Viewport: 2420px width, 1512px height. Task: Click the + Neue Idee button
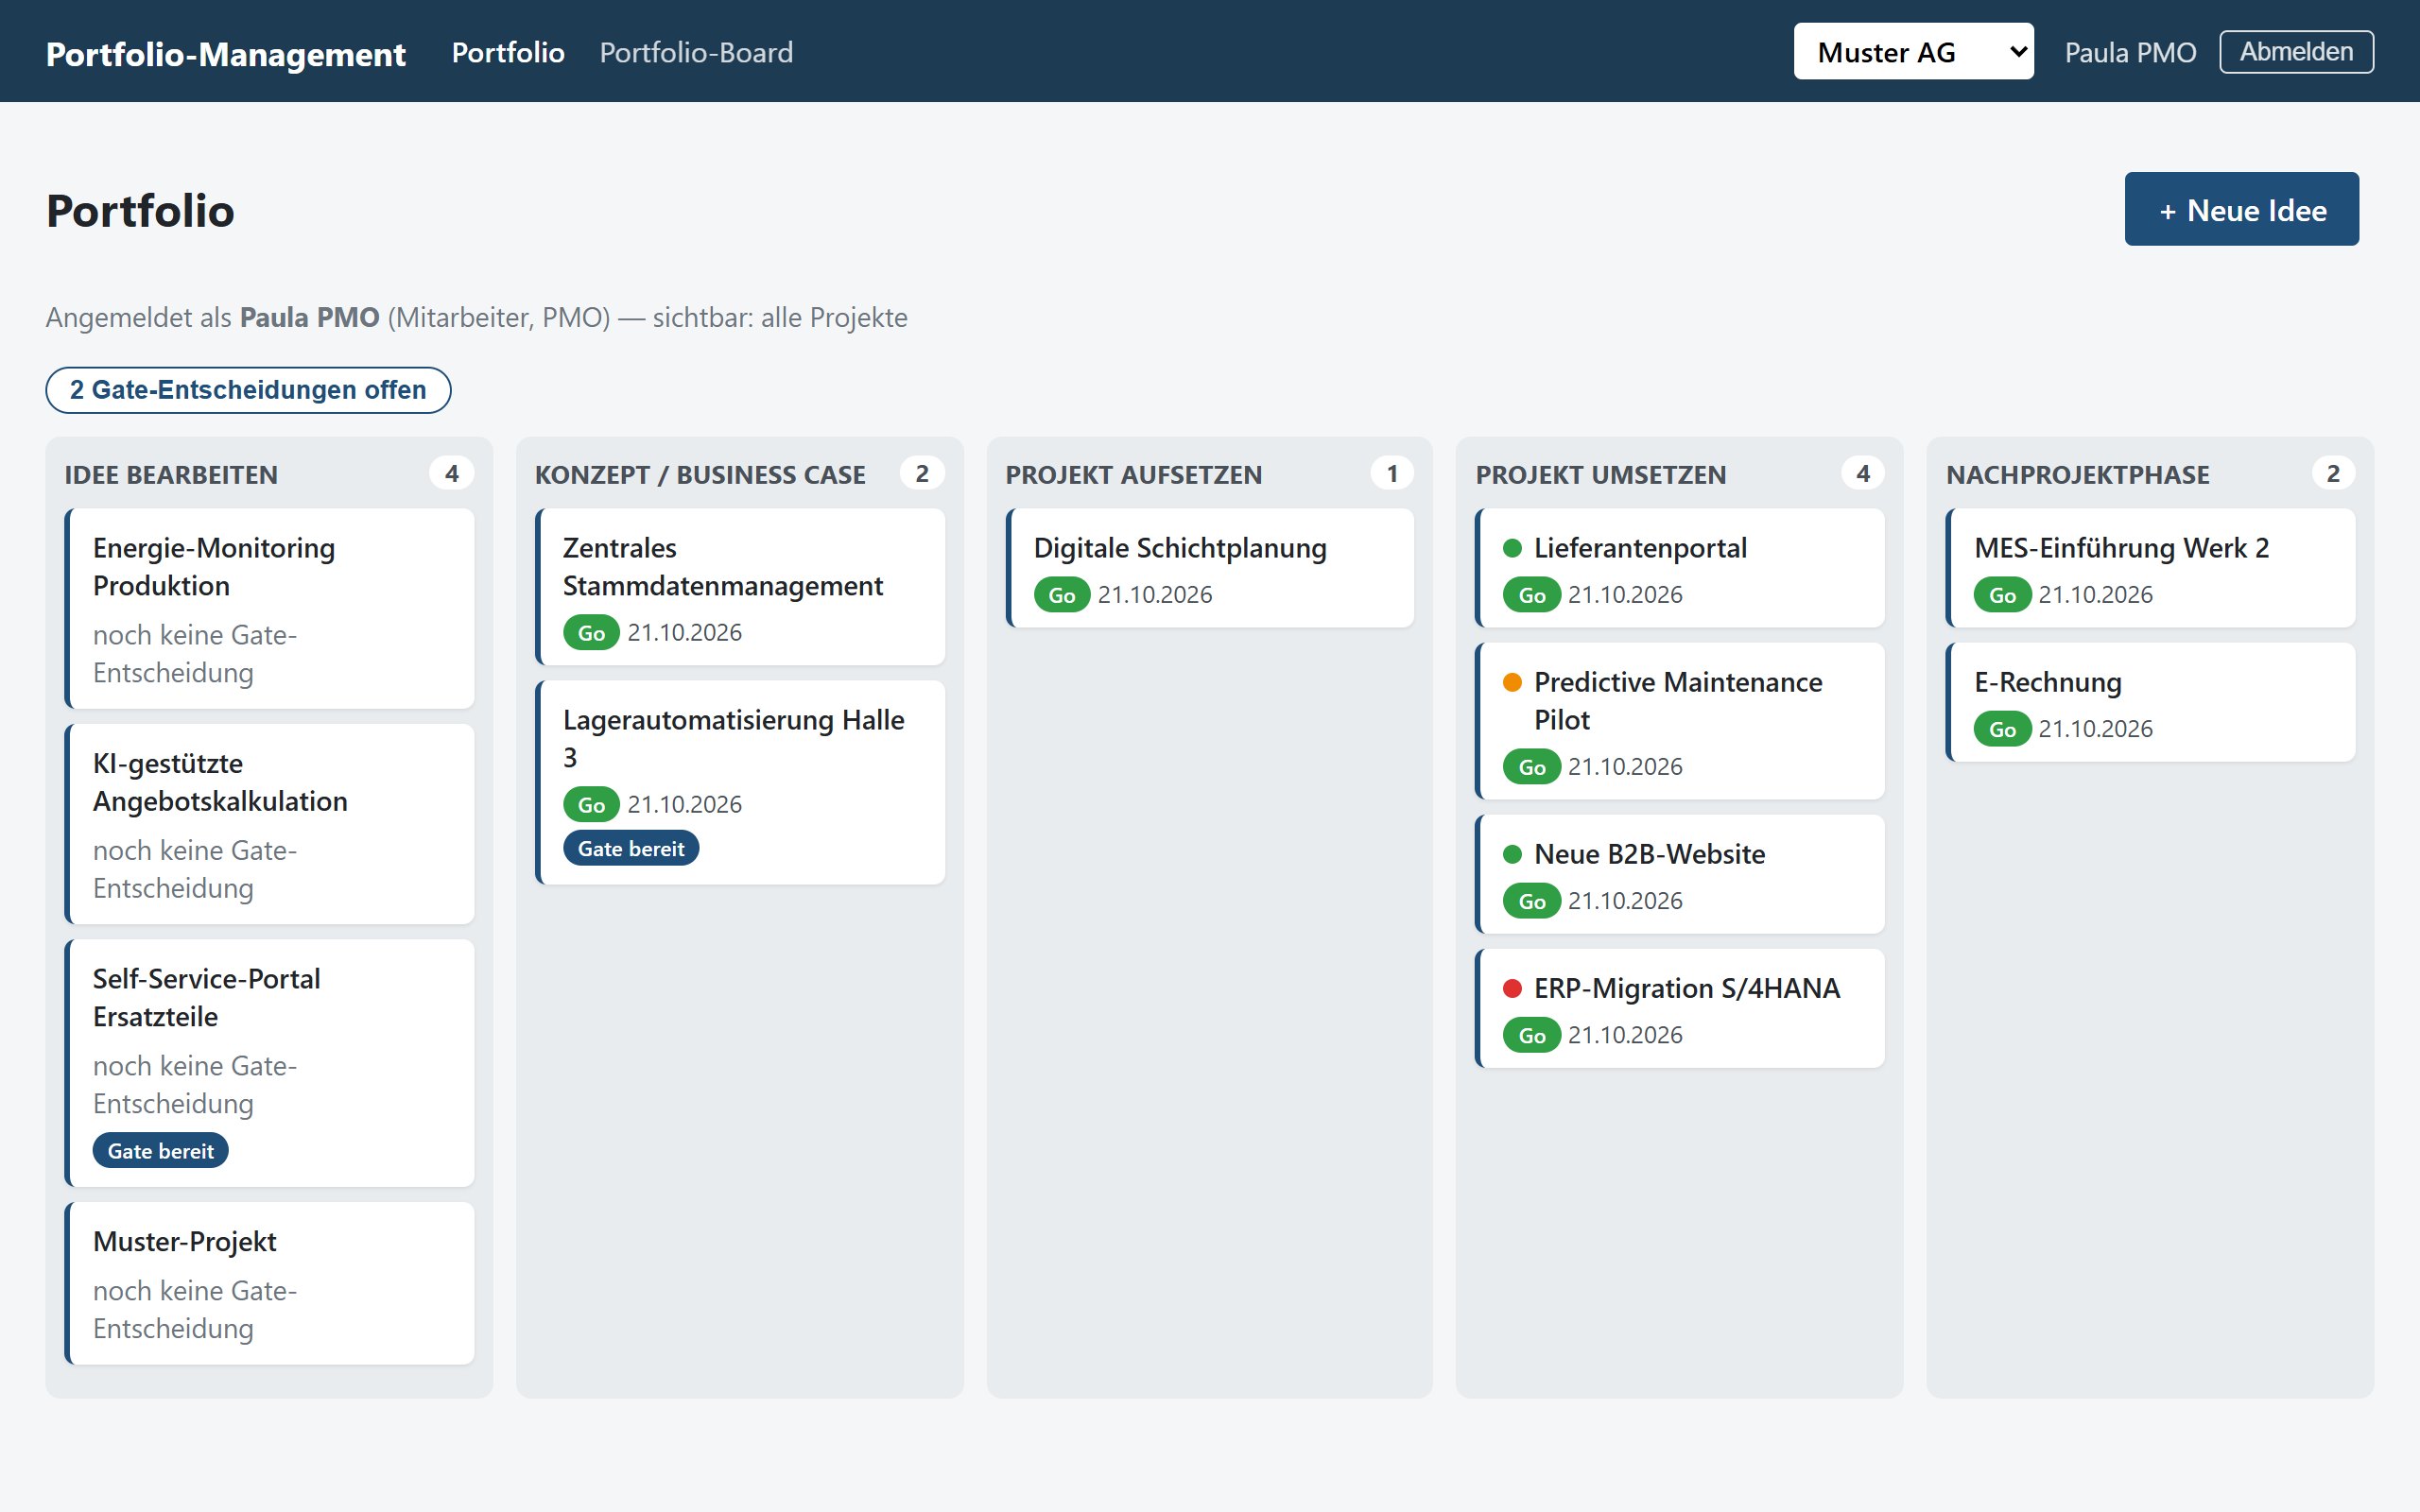pos(2241,209)
